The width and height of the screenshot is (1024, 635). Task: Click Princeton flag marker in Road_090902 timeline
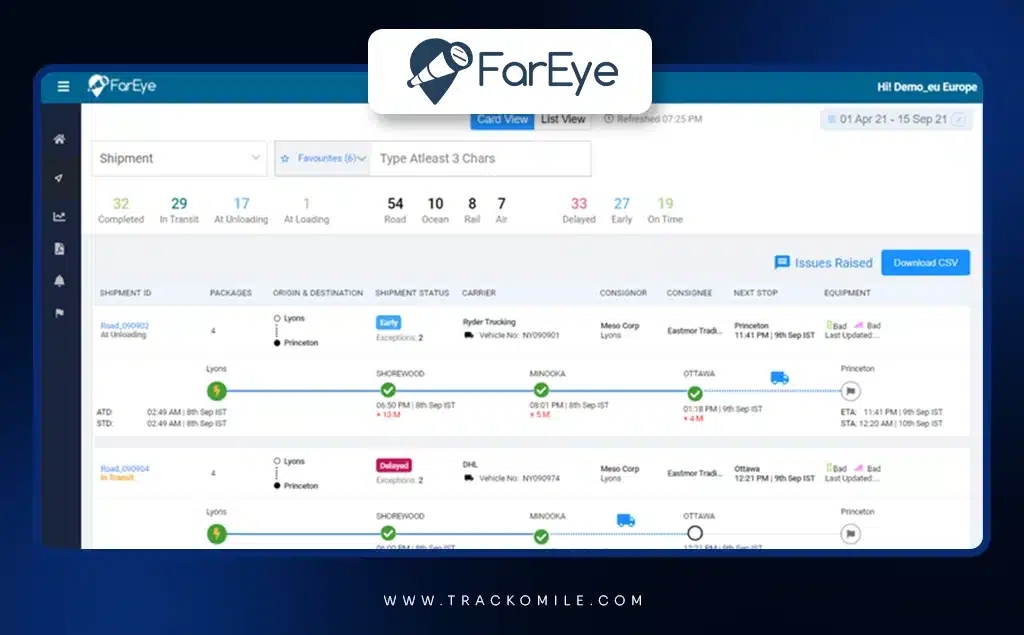(850, 391)
